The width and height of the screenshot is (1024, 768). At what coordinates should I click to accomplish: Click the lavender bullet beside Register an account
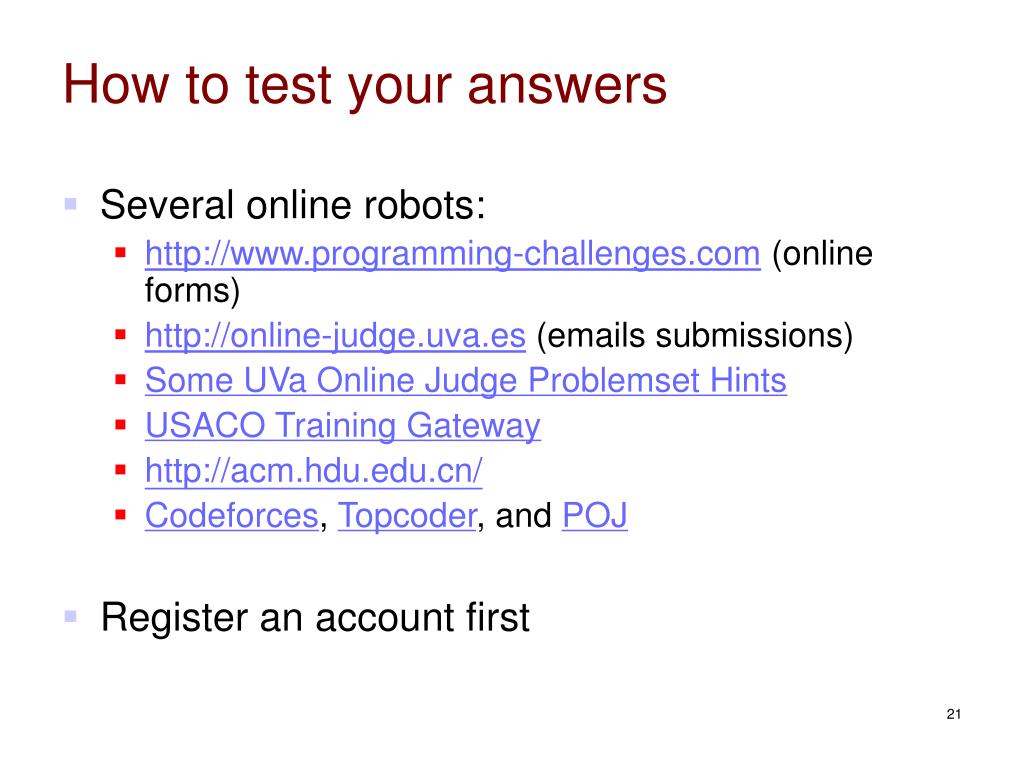point(71,616)
